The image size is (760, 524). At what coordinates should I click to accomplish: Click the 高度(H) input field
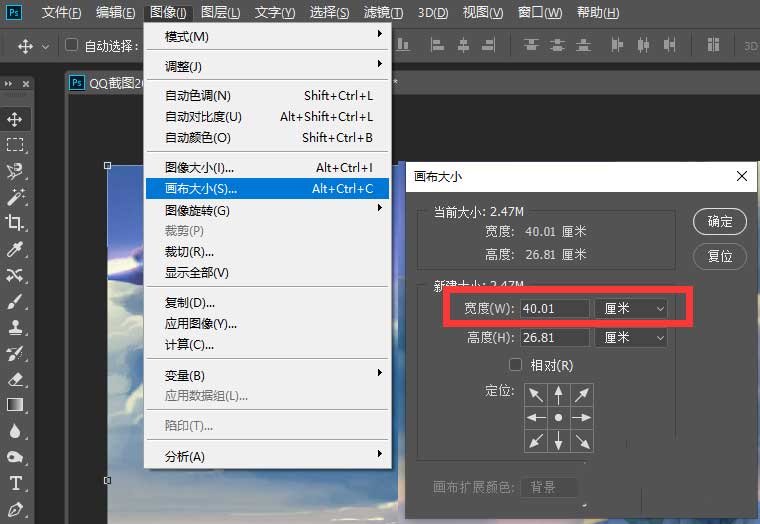pyautogui.click(x=555, y=337)
